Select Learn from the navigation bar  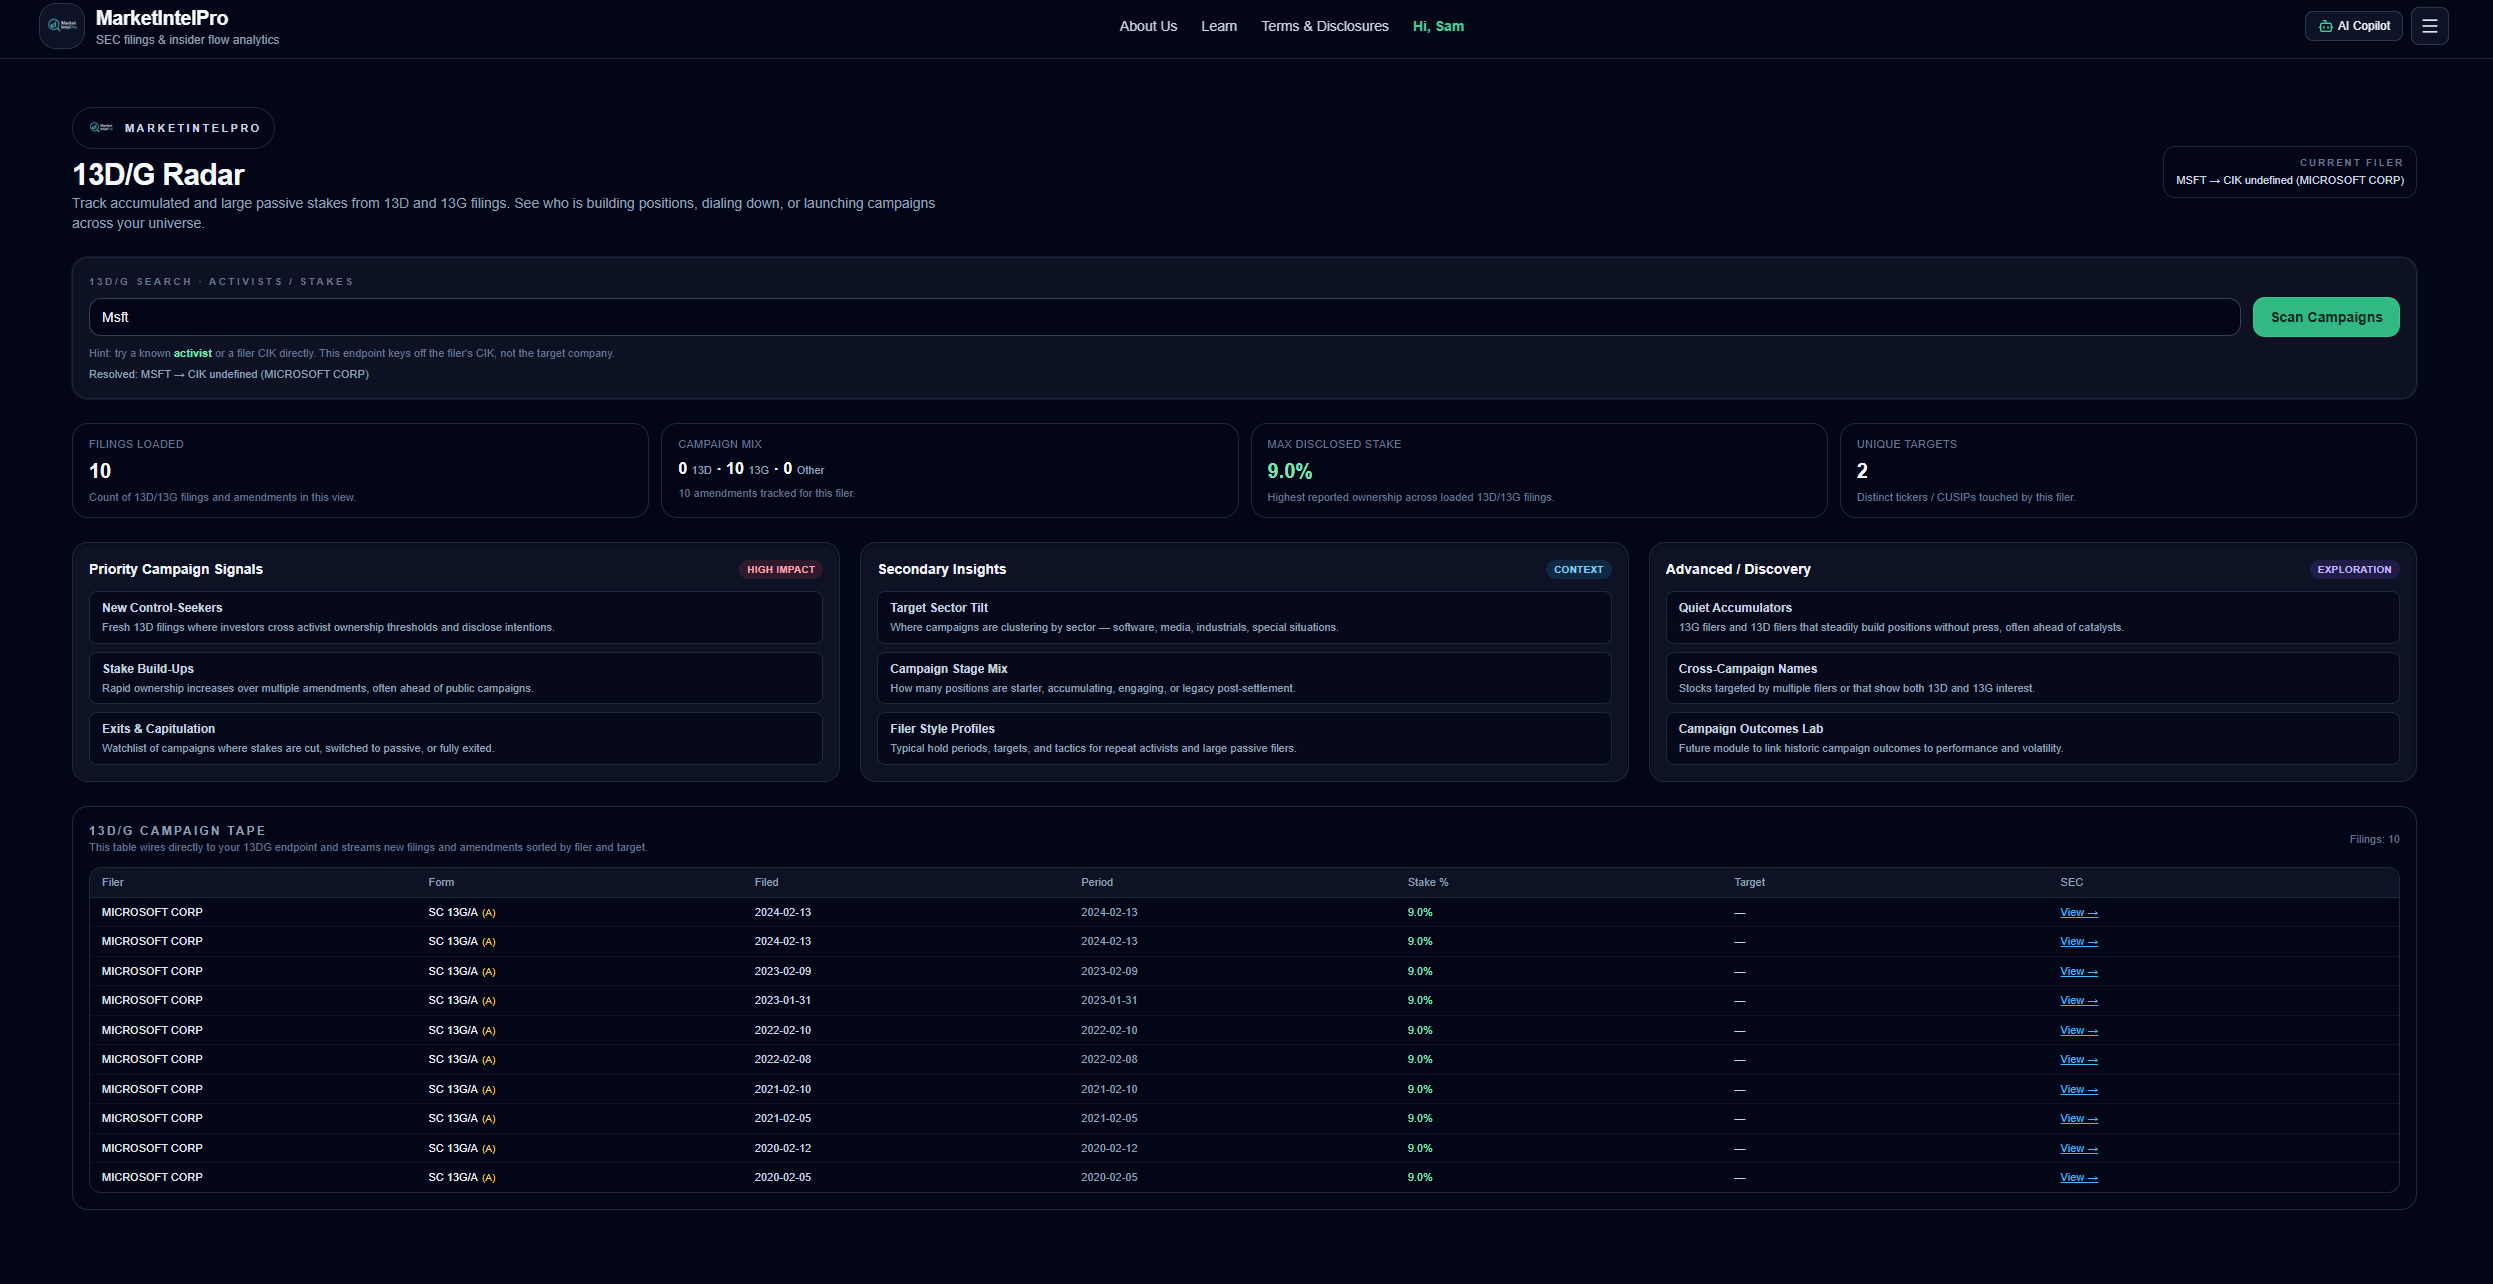click(x=1218, y=25)
